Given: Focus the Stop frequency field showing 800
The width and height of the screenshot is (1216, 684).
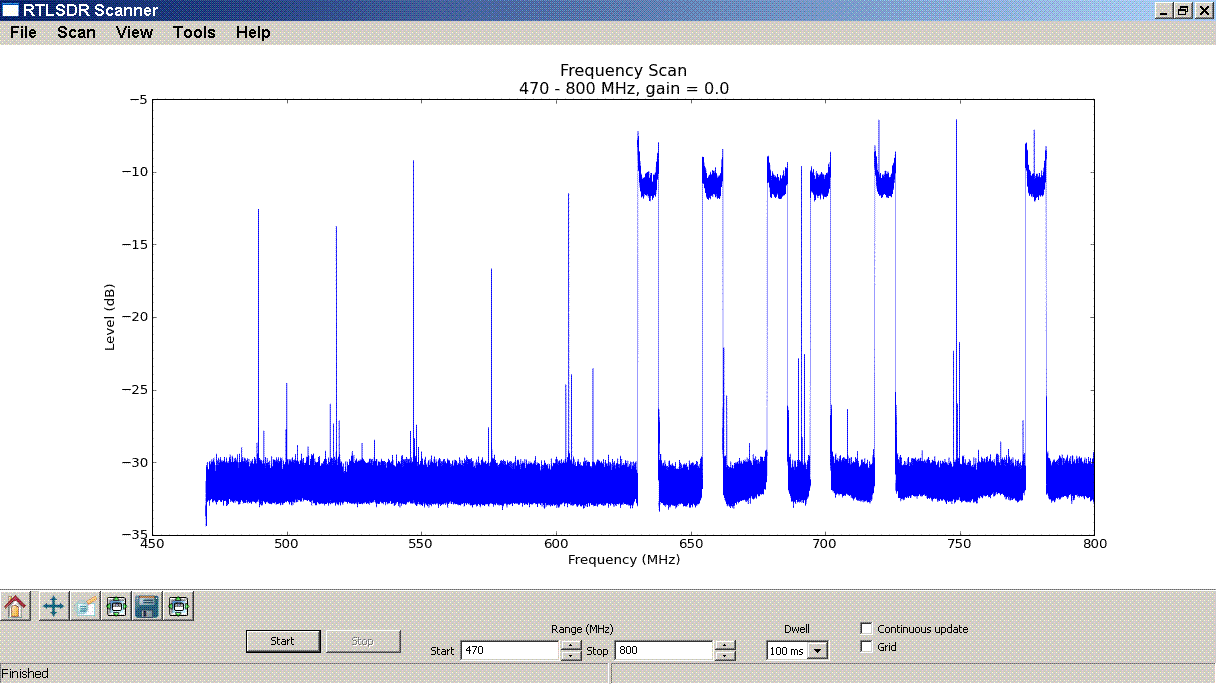Looking at the screenshot, I should pyautogui.click(x=664, y=651).
